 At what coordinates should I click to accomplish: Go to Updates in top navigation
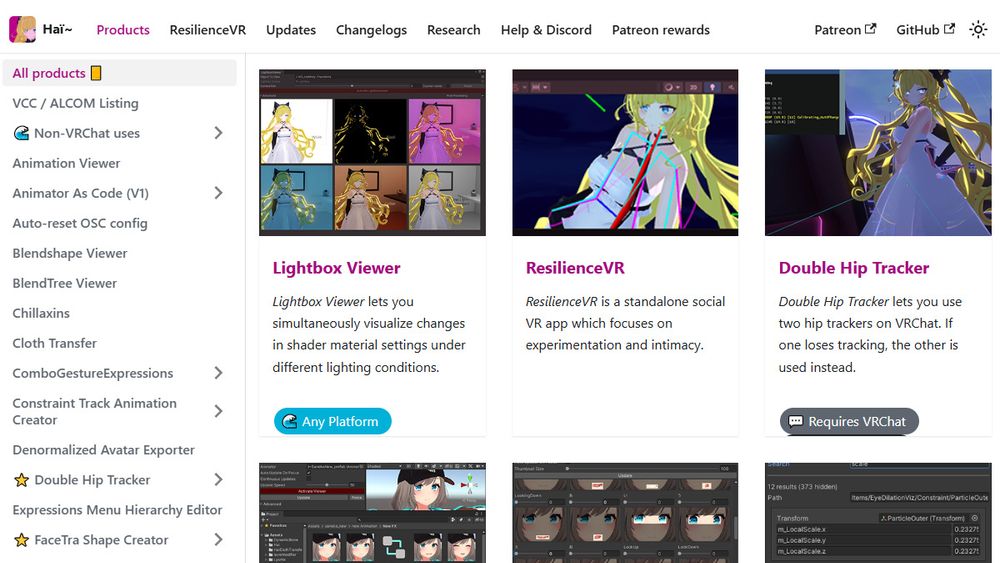tap(291, 30)
